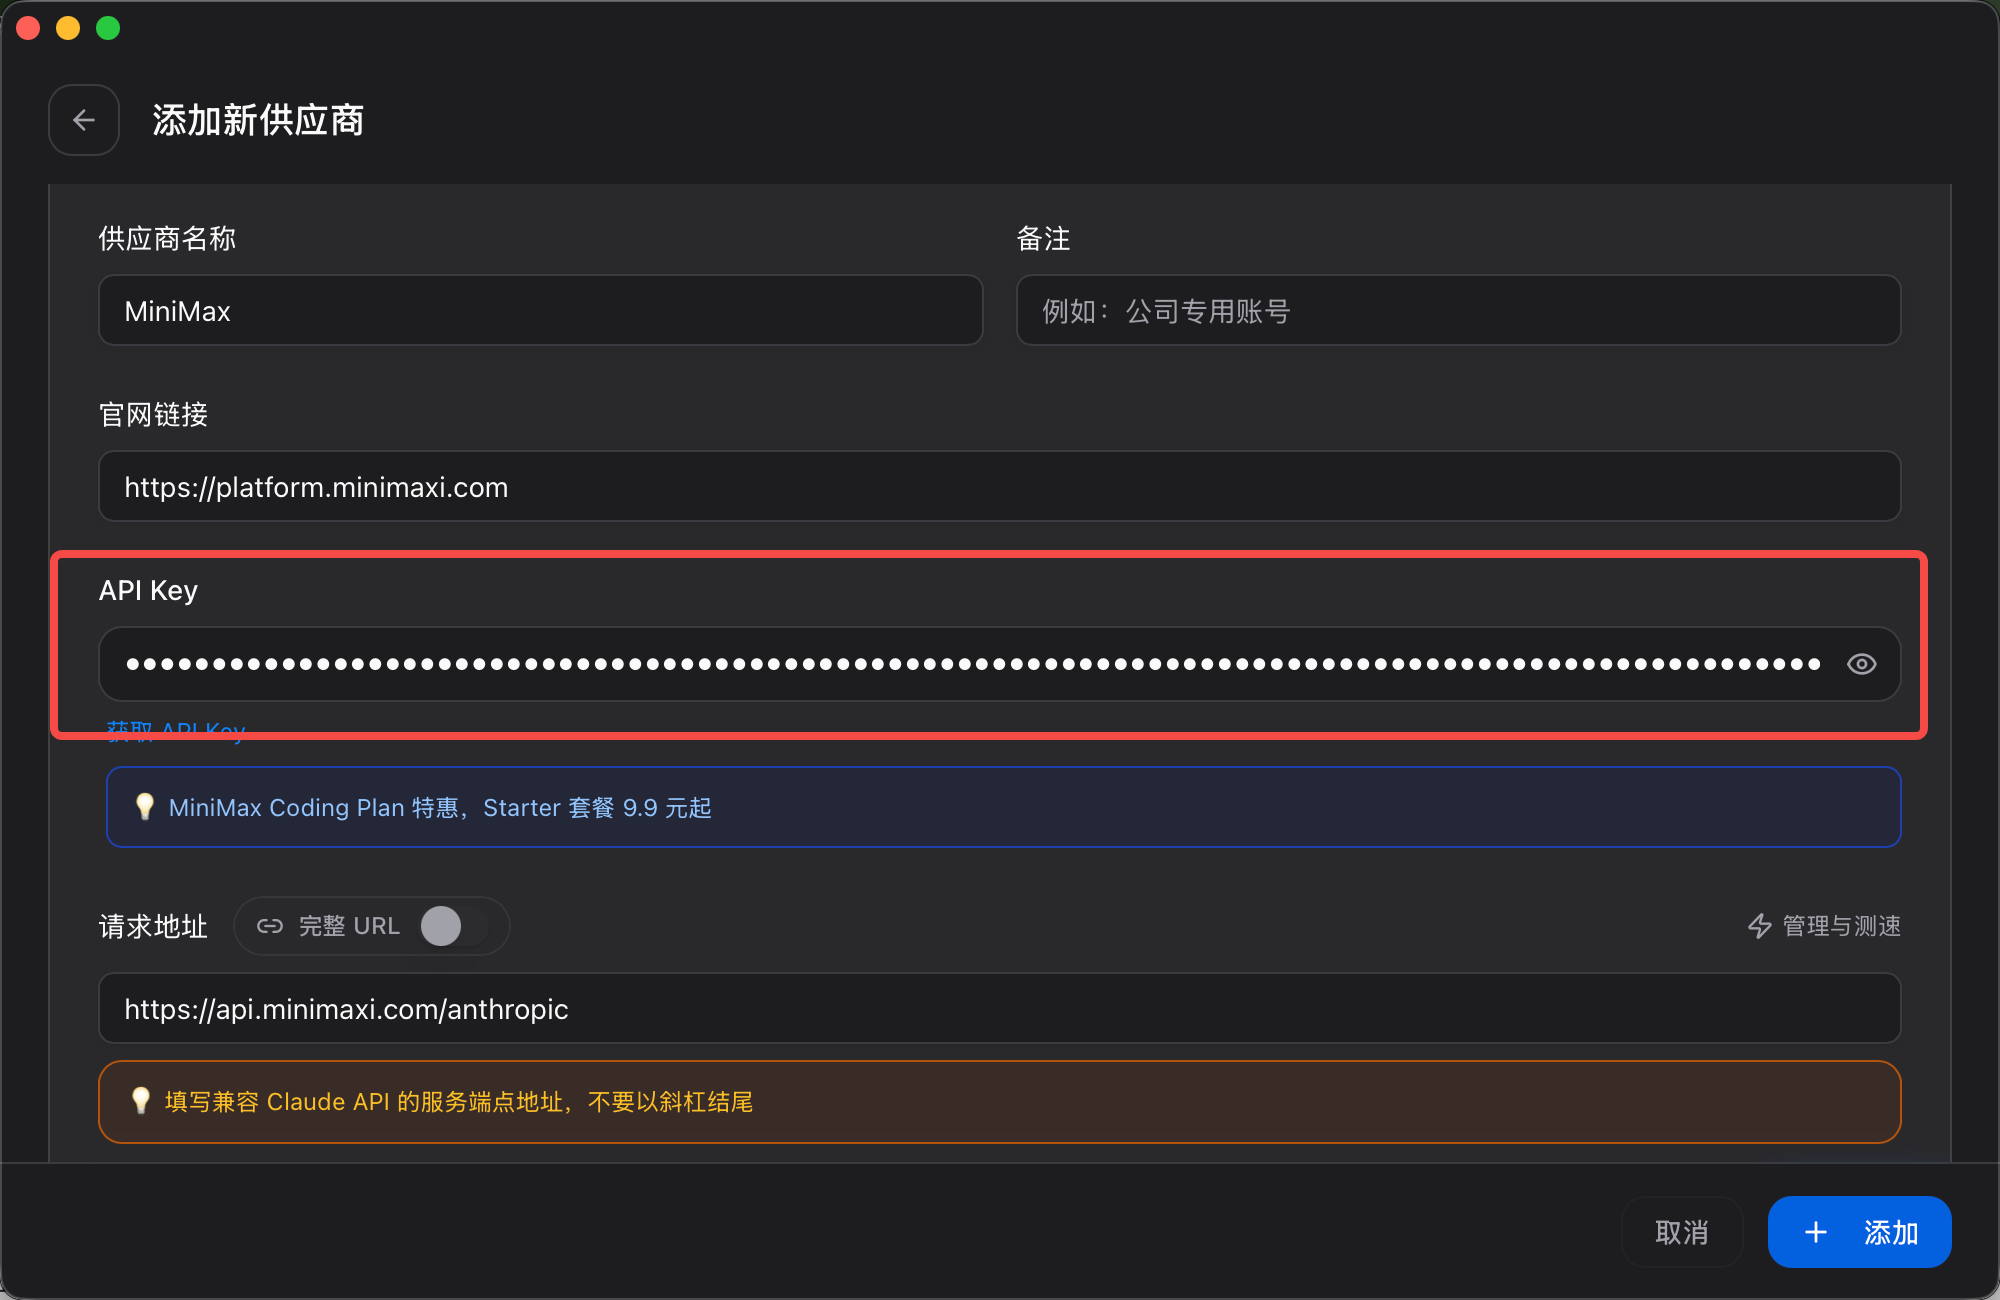Open 管理与测速 for the request address
The width and height of the screenshot is (2000, 1300).
coord(1824,926)
